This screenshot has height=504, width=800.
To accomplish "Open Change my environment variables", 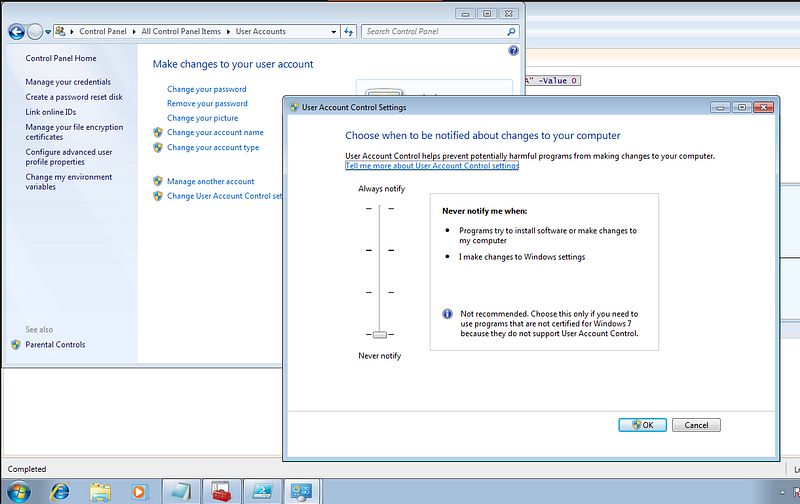I will (69, 182).
